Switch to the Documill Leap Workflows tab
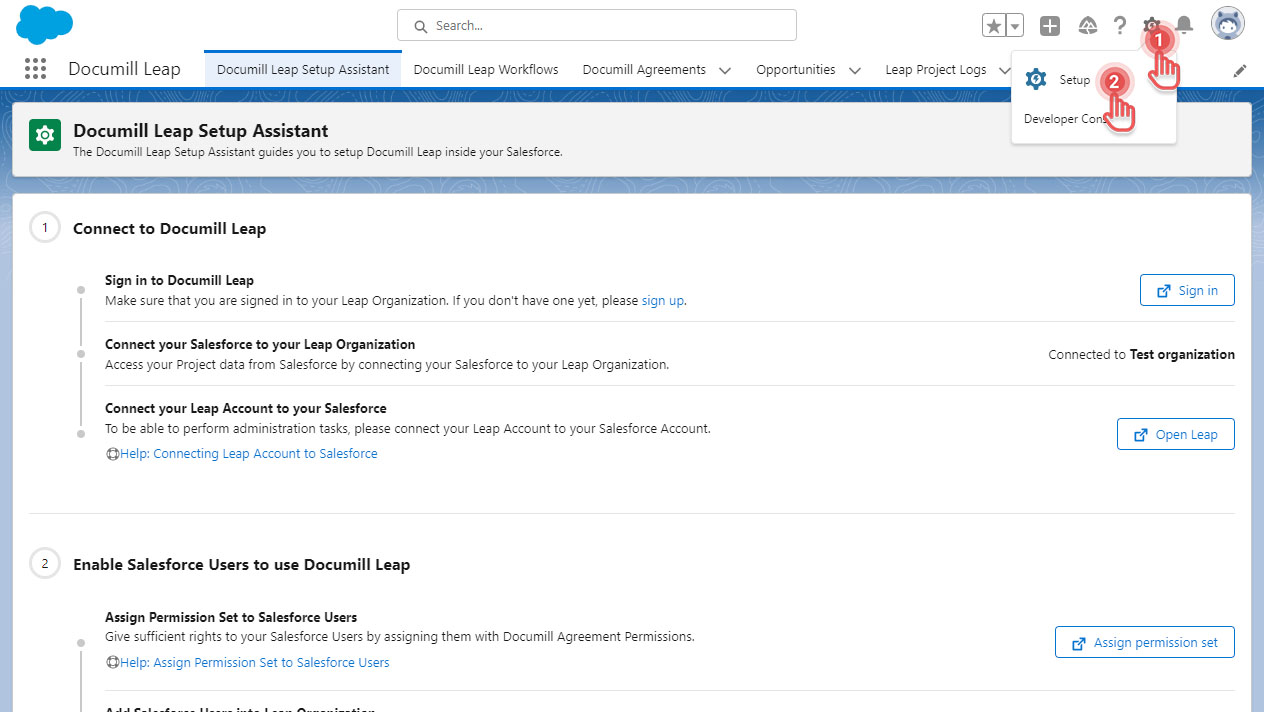Viewport: 1264px width, 712px height. tap(486, 70)
